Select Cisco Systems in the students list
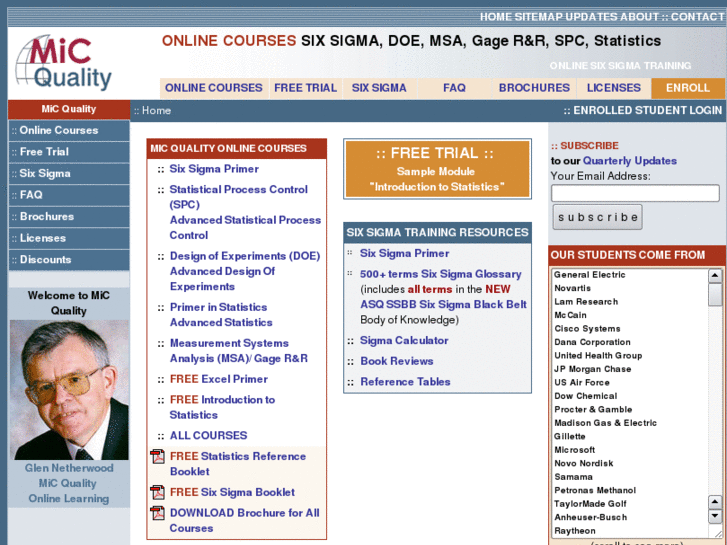Image resolution: width=727 pixels, height=545 pixels. tap(587, 328)
